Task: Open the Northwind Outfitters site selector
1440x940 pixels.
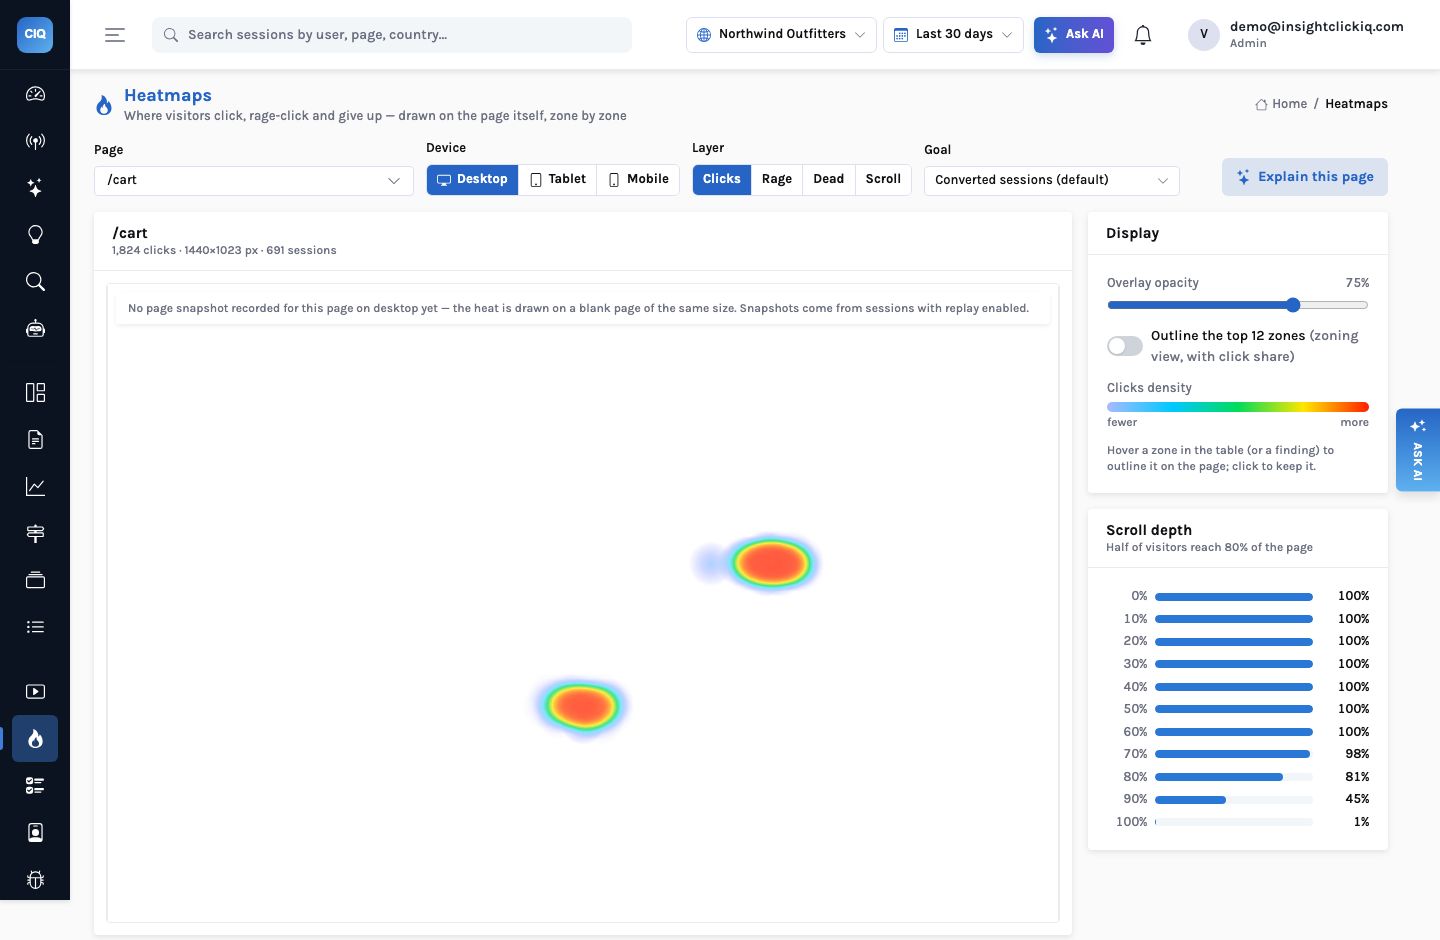Action: point(781,35)
